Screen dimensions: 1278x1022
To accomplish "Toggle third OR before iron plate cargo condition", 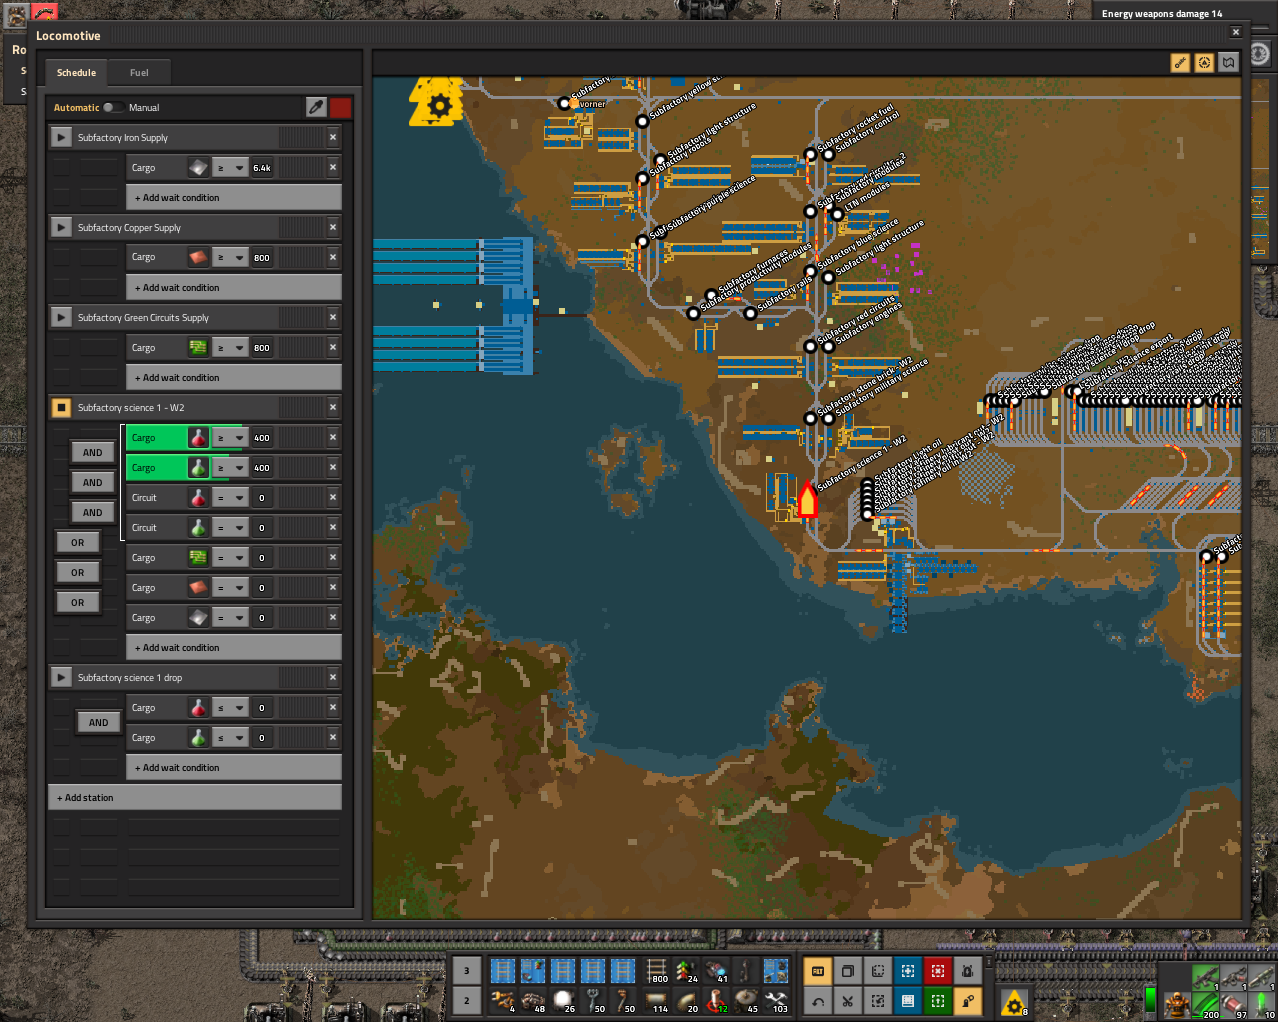I will 78,602.
